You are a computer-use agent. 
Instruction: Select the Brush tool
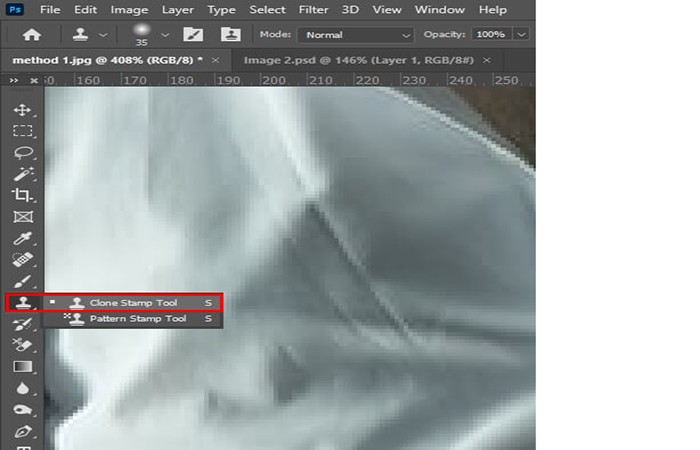click(22, 281)
